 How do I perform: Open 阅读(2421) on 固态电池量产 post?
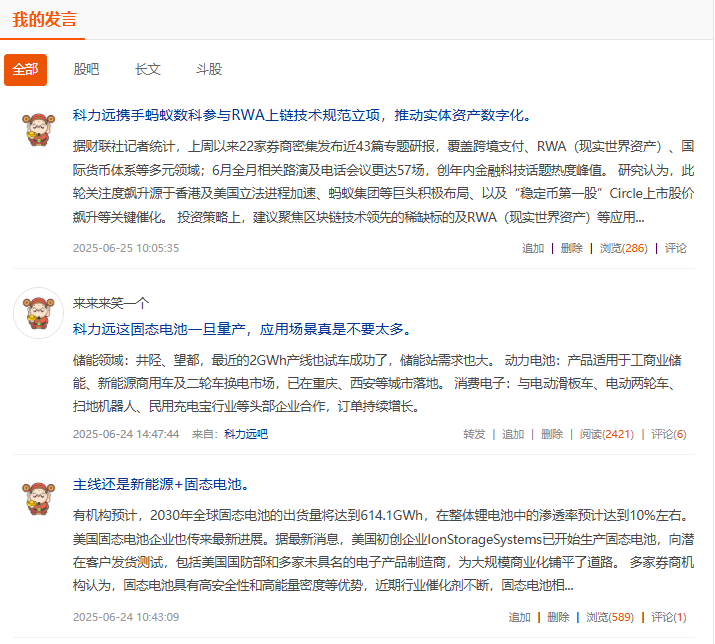pos(607,434)
